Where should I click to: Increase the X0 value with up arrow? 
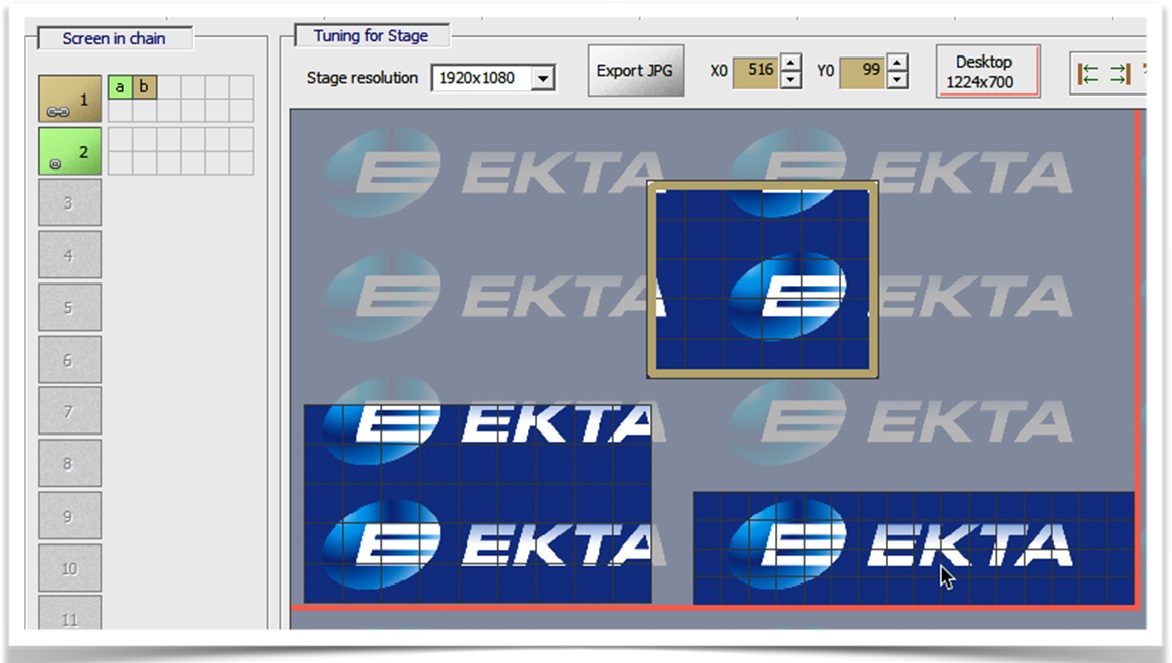[791, 62]
